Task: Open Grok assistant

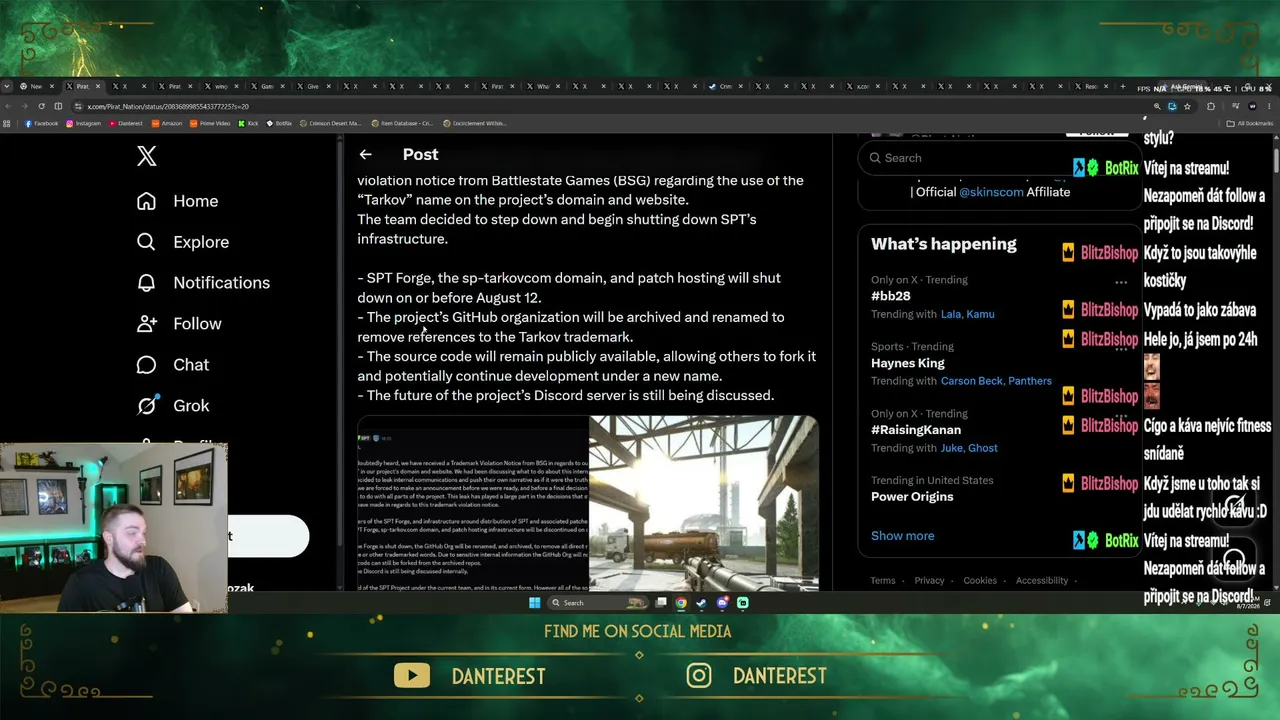Action: tap(173, 406)
